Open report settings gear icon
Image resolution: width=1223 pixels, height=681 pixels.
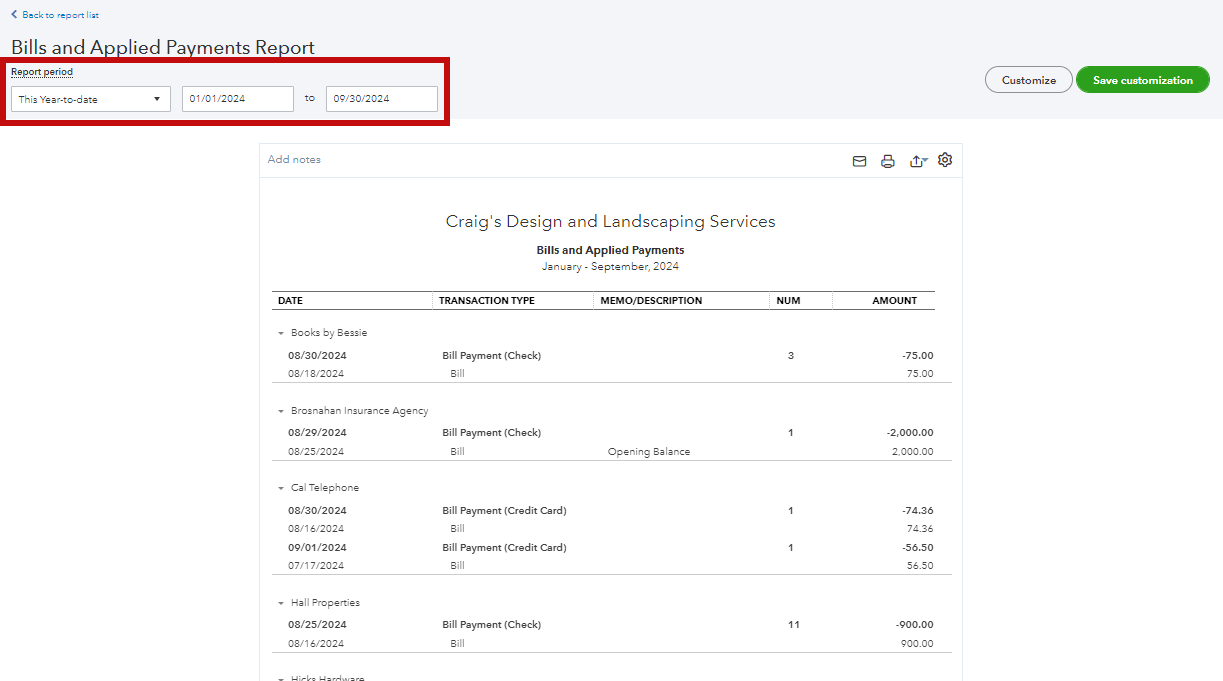click(945, 160)
